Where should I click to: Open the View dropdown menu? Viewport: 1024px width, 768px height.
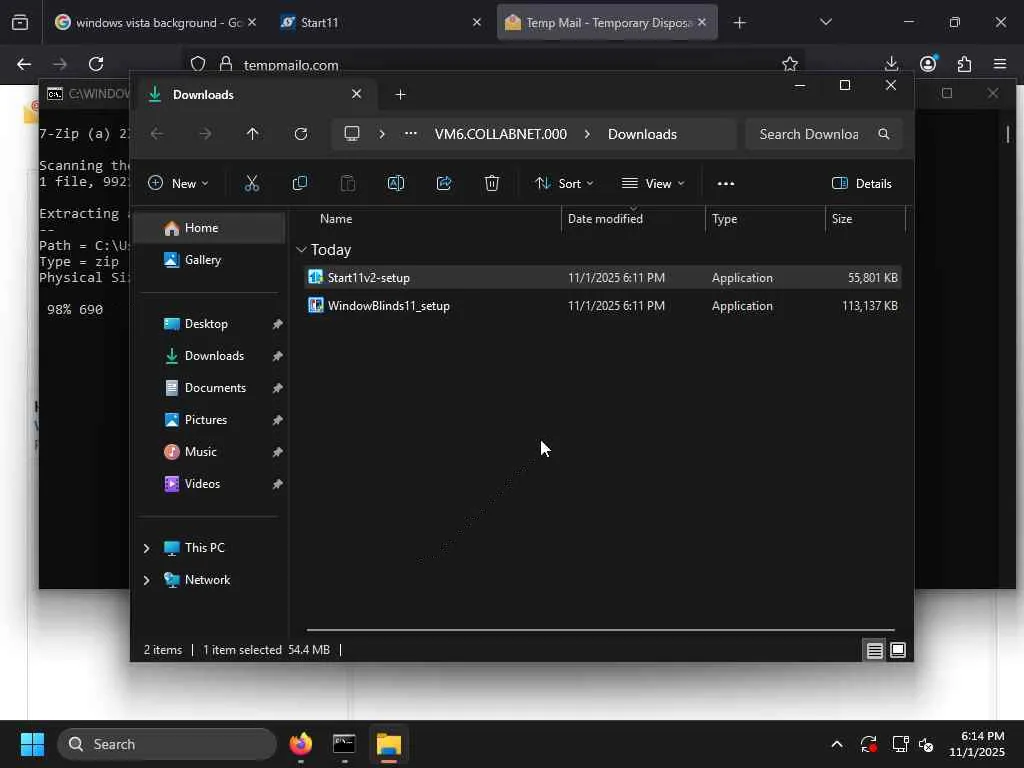click(653, 184)
